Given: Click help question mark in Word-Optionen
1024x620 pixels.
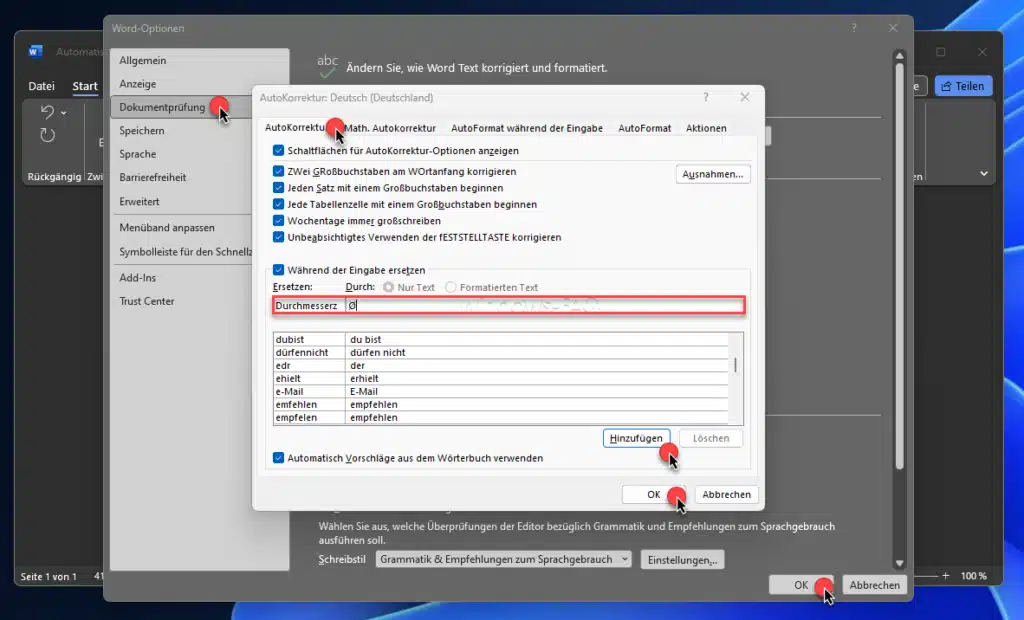Looking at the screenshot, I should tap(854, 28).
